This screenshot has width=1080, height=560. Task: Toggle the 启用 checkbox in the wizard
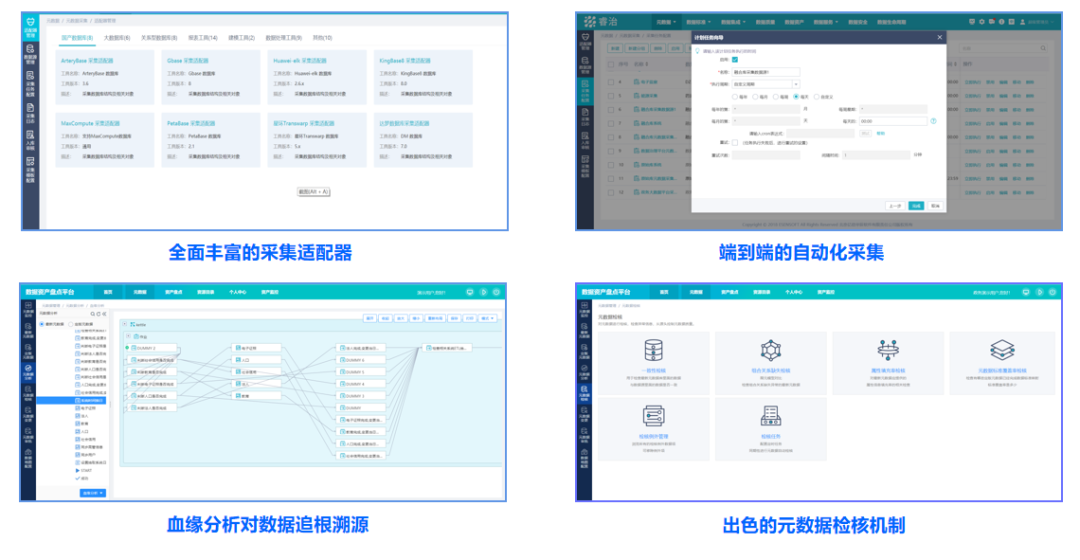(x=735, y=60)
